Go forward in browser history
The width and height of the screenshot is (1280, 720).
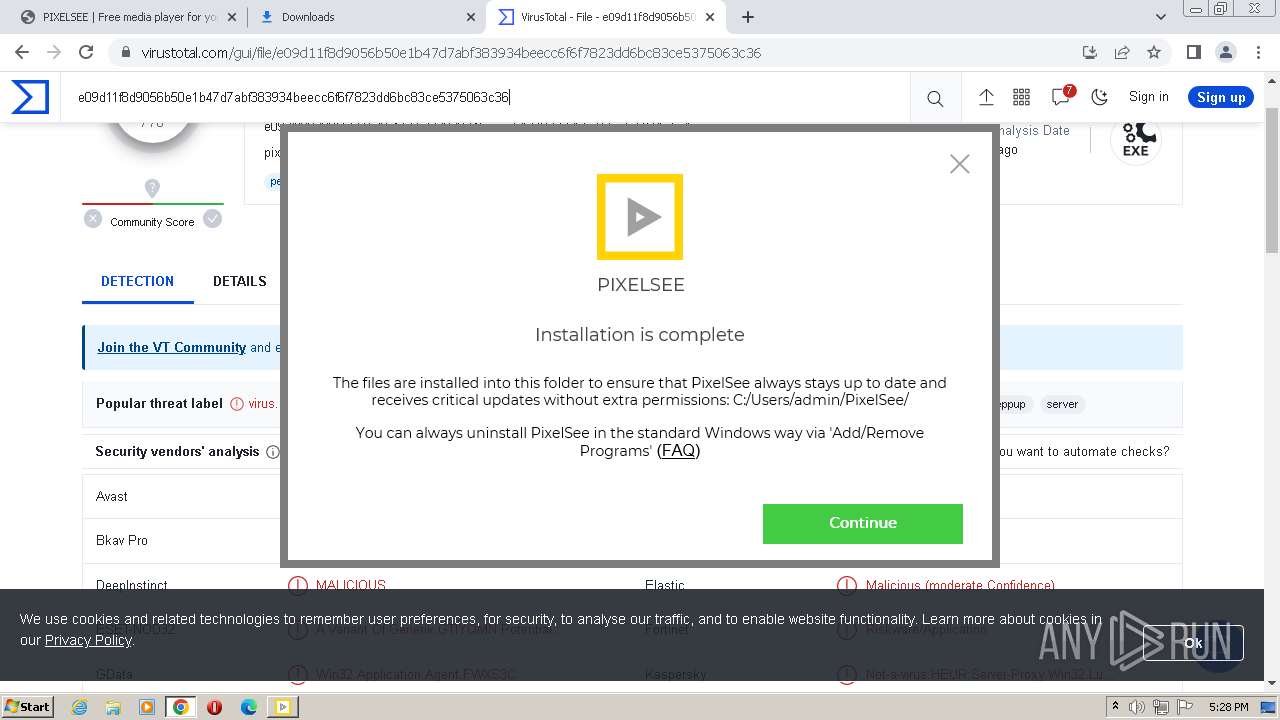[54, 52]
